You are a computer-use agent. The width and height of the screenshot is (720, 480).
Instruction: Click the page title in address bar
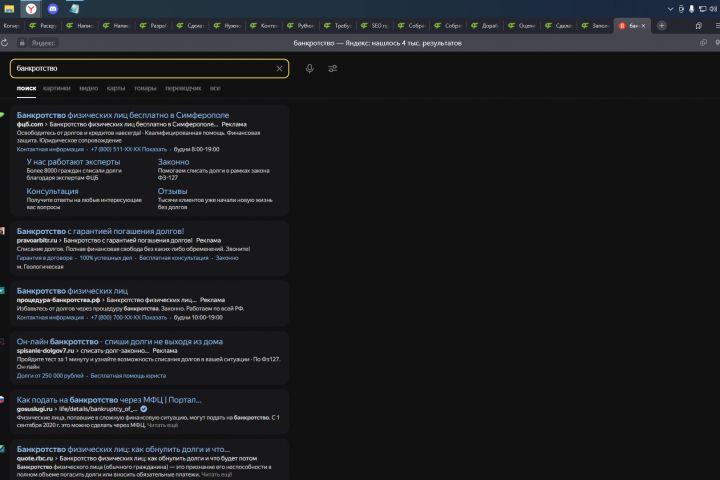point(377,43)
